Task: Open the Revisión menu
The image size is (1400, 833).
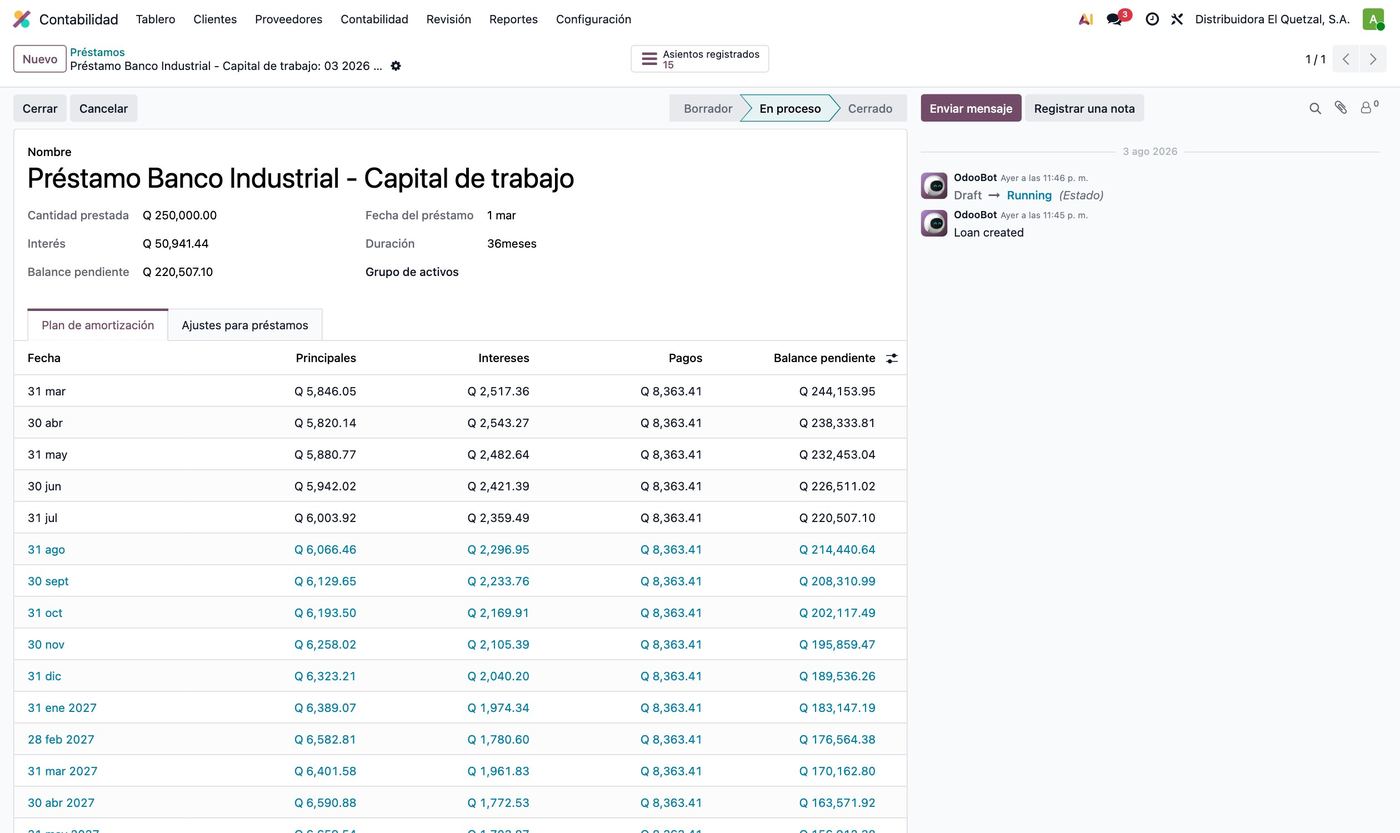Action: tap(448, 19)
